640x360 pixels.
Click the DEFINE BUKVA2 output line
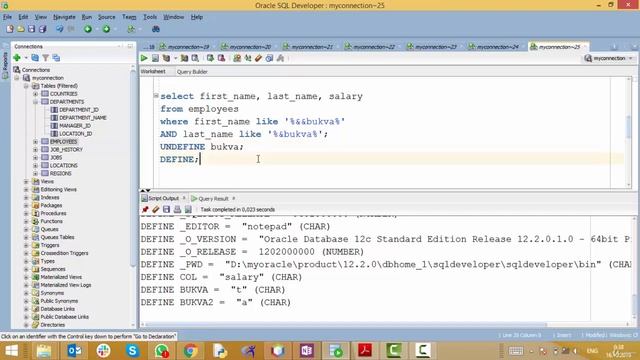(216, 302)
